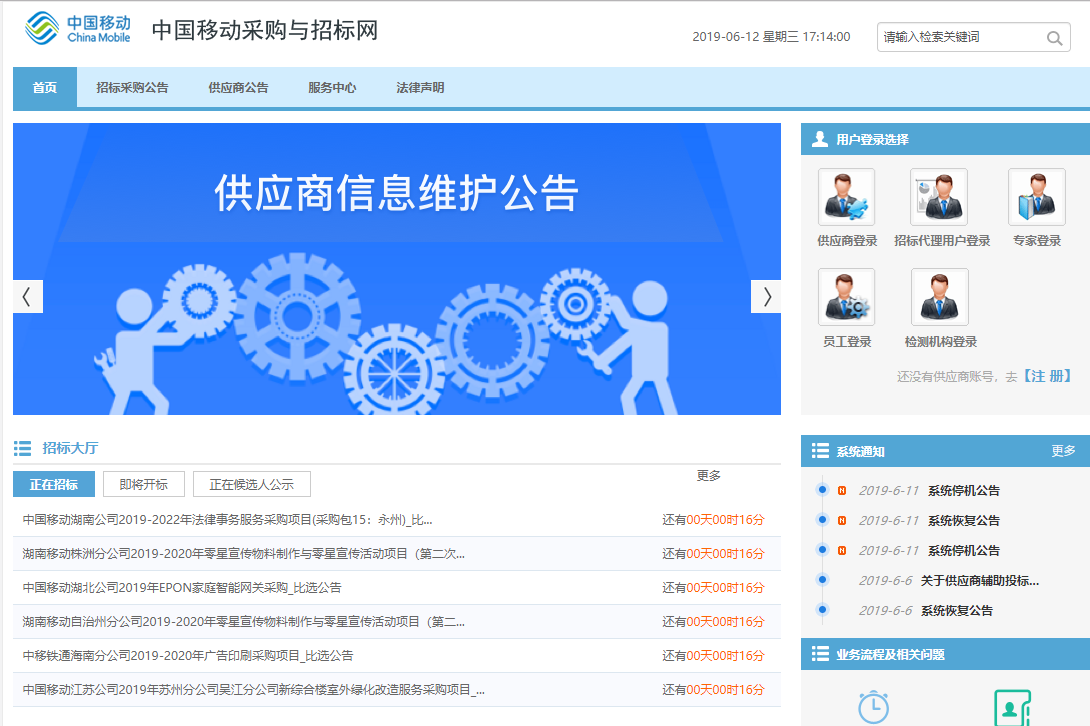This screenshot has height=726, width=1090.
Task: Open 中国移动江苏公司2019年苏州分公司吴江分公司 listing
Action: coord(253,690)
